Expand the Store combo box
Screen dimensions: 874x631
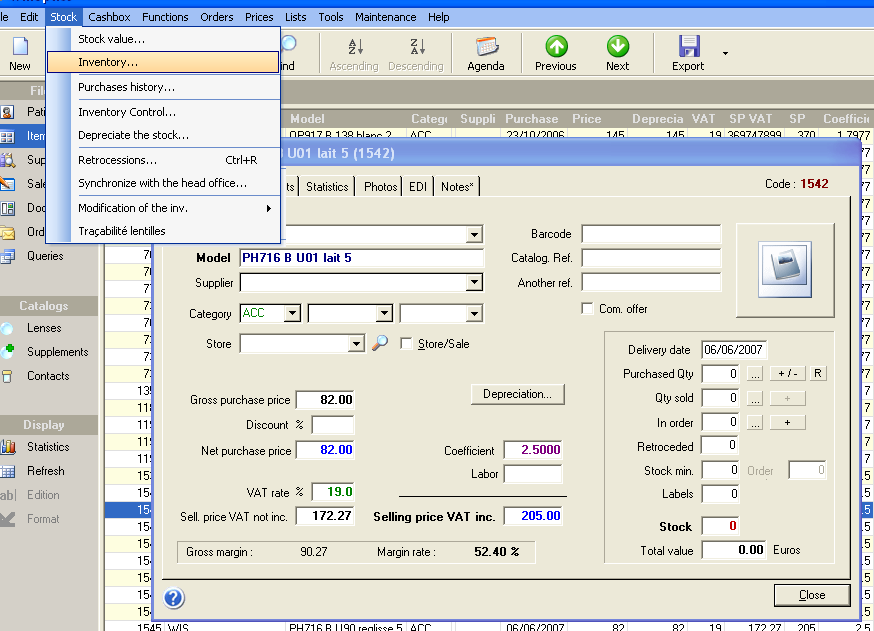tap(356, 344)
